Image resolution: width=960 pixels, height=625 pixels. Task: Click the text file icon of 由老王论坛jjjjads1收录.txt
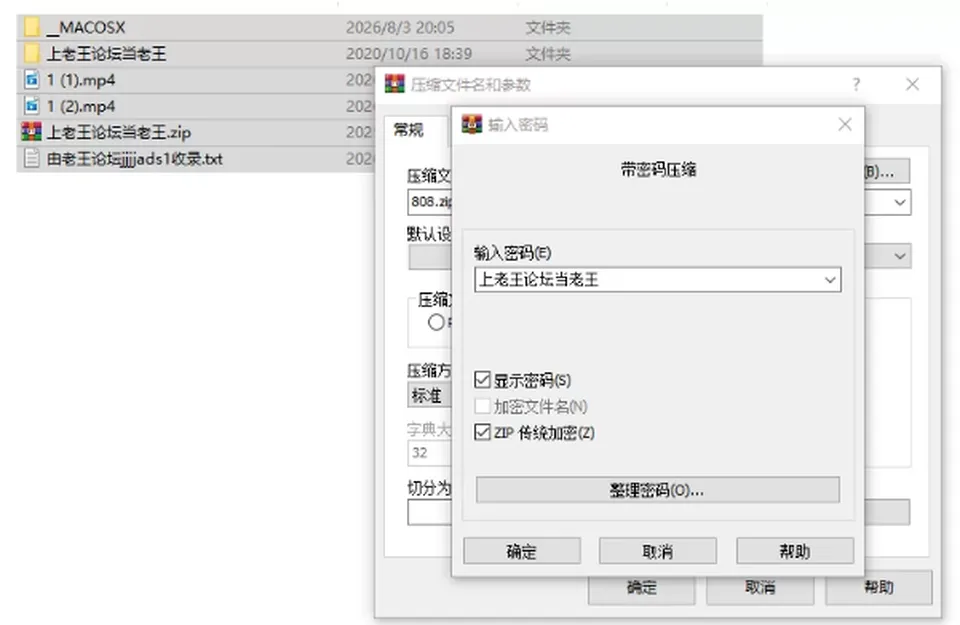32,159
